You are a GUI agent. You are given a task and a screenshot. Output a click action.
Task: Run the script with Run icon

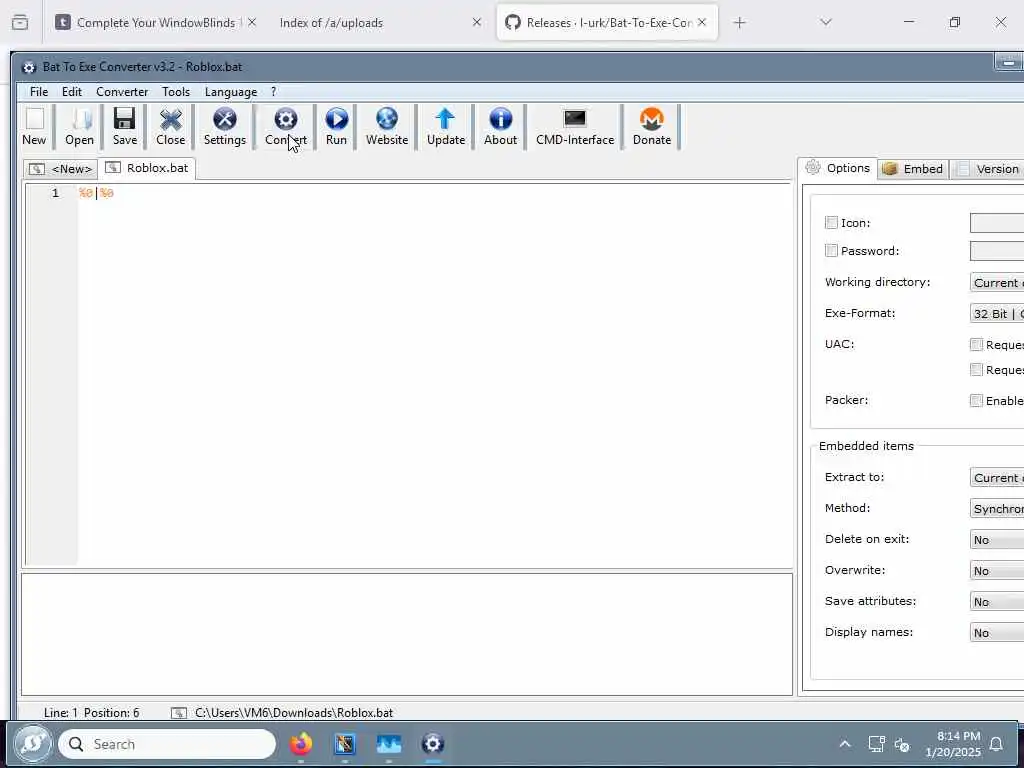pos(336,127)
